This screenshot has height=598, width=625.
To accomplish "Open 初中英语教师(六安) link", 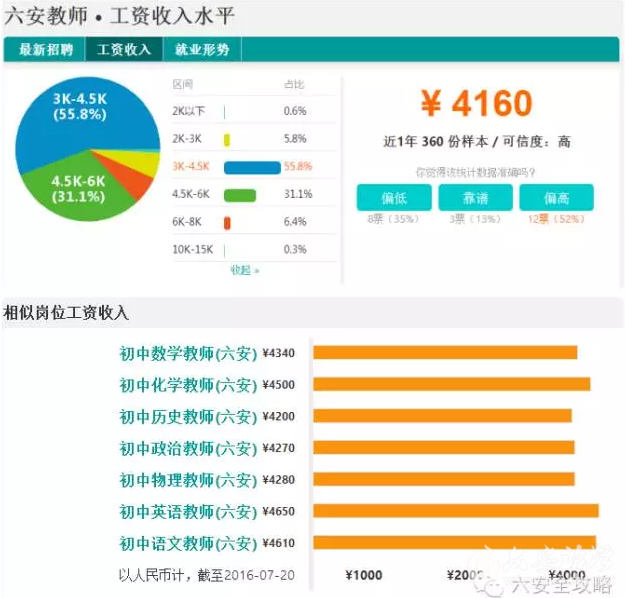I will tap(188, 512).
